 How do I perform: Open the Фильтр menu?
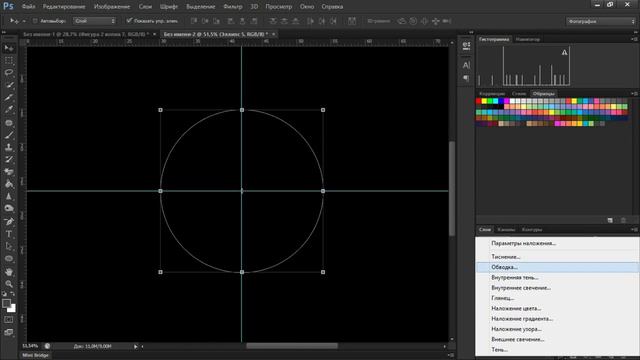coord(233,7)
